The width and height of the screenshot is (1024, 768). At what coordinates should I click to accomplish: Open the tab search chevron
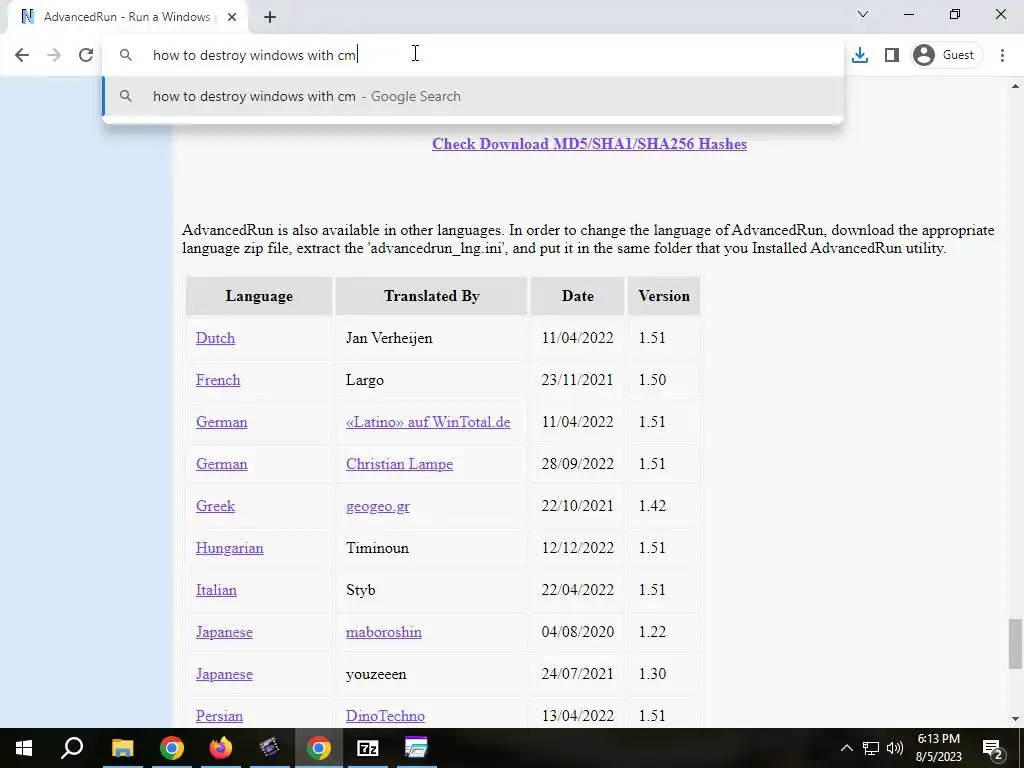click(863, 14)
